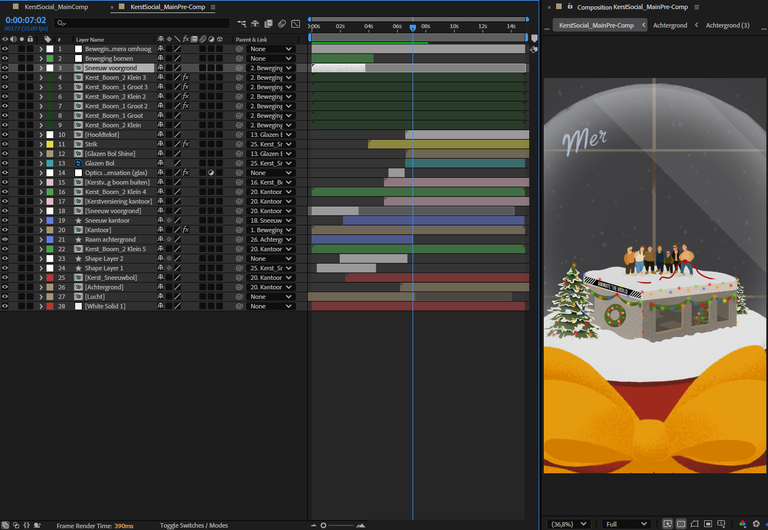This screenshot has height=530, width=768.
Task: Click the shy switch on Kantoor layer
Action: click(x=161, y=230)
